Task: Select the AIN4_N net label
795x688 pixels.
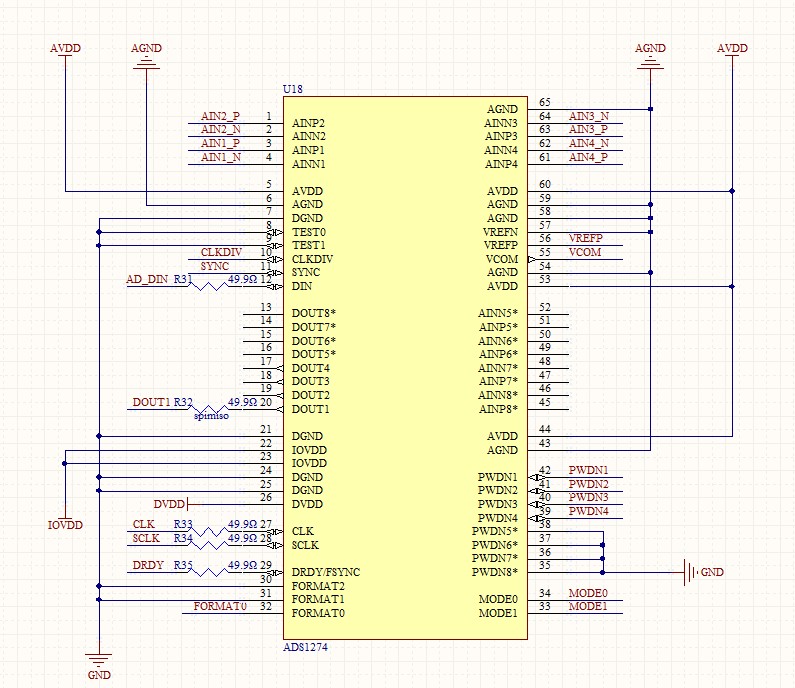Action: click(x=589, y=143)
